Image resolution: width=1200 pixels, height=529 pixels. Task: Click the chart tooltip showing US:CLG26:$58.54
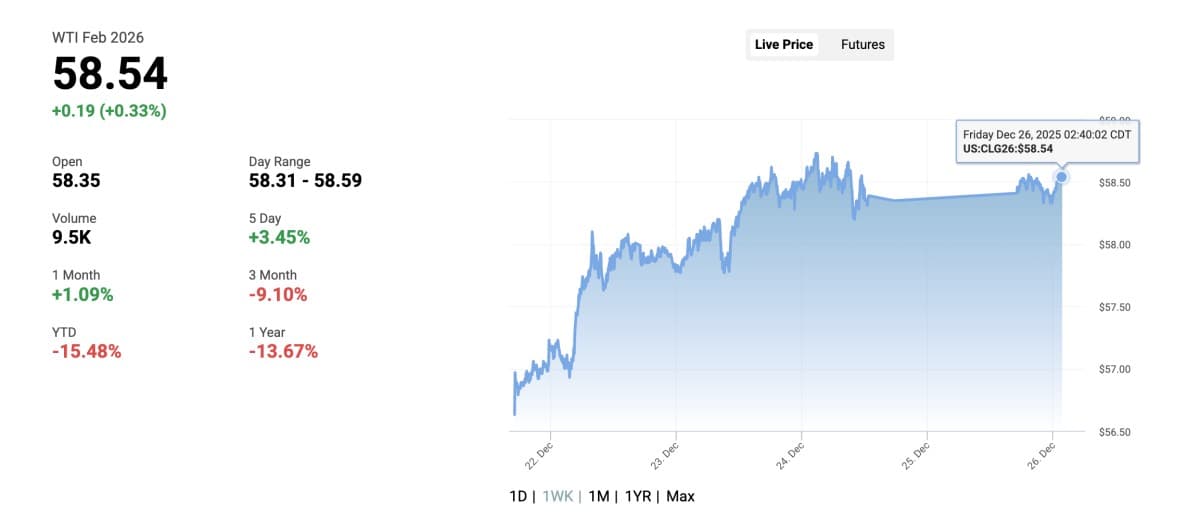tap(1047, 141)
